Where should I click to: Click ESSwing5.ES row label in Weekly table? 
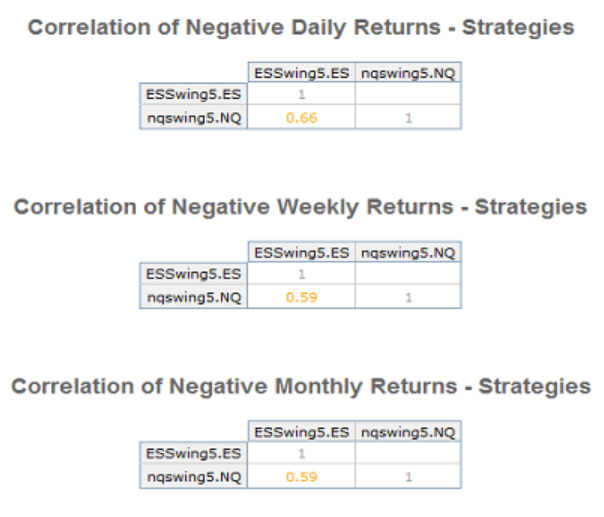click(194, 274)
